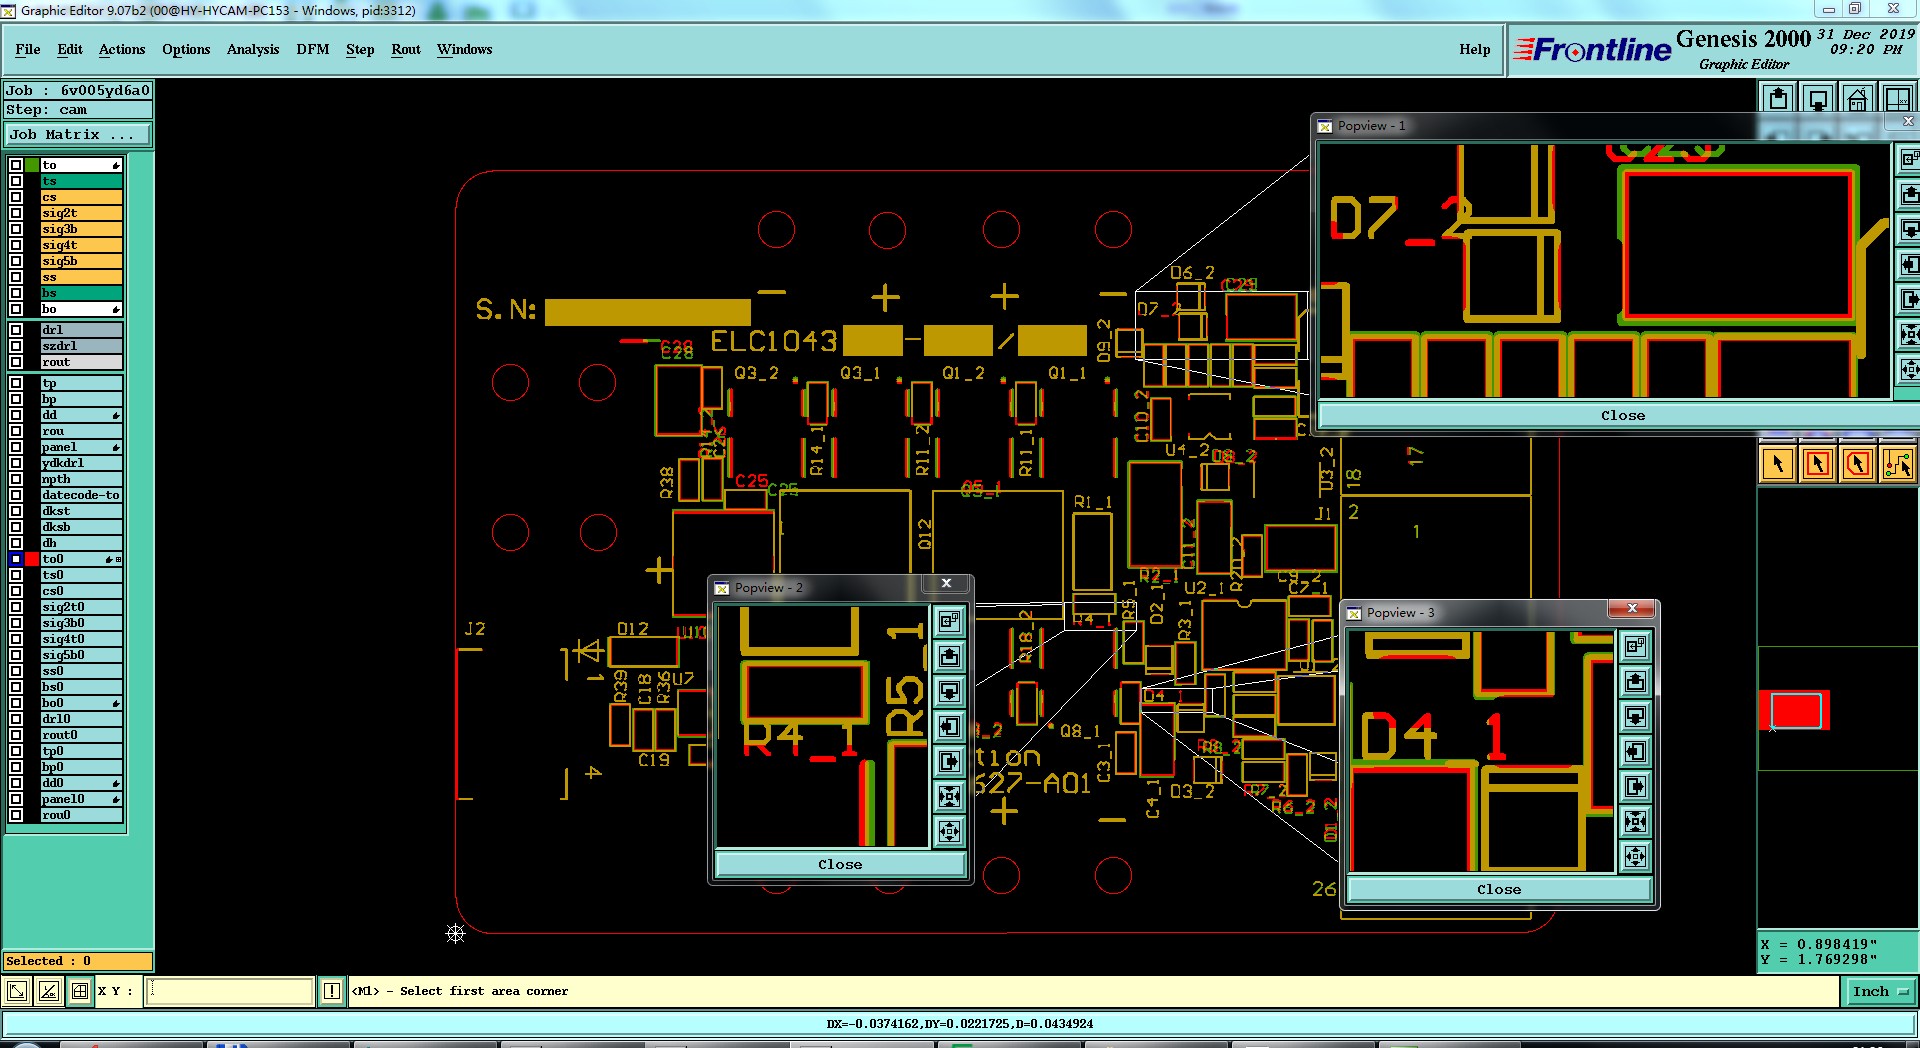Click the red color swatch beside layer to0
This screenshot has width=1920, height=1048.
pos(32,559)
